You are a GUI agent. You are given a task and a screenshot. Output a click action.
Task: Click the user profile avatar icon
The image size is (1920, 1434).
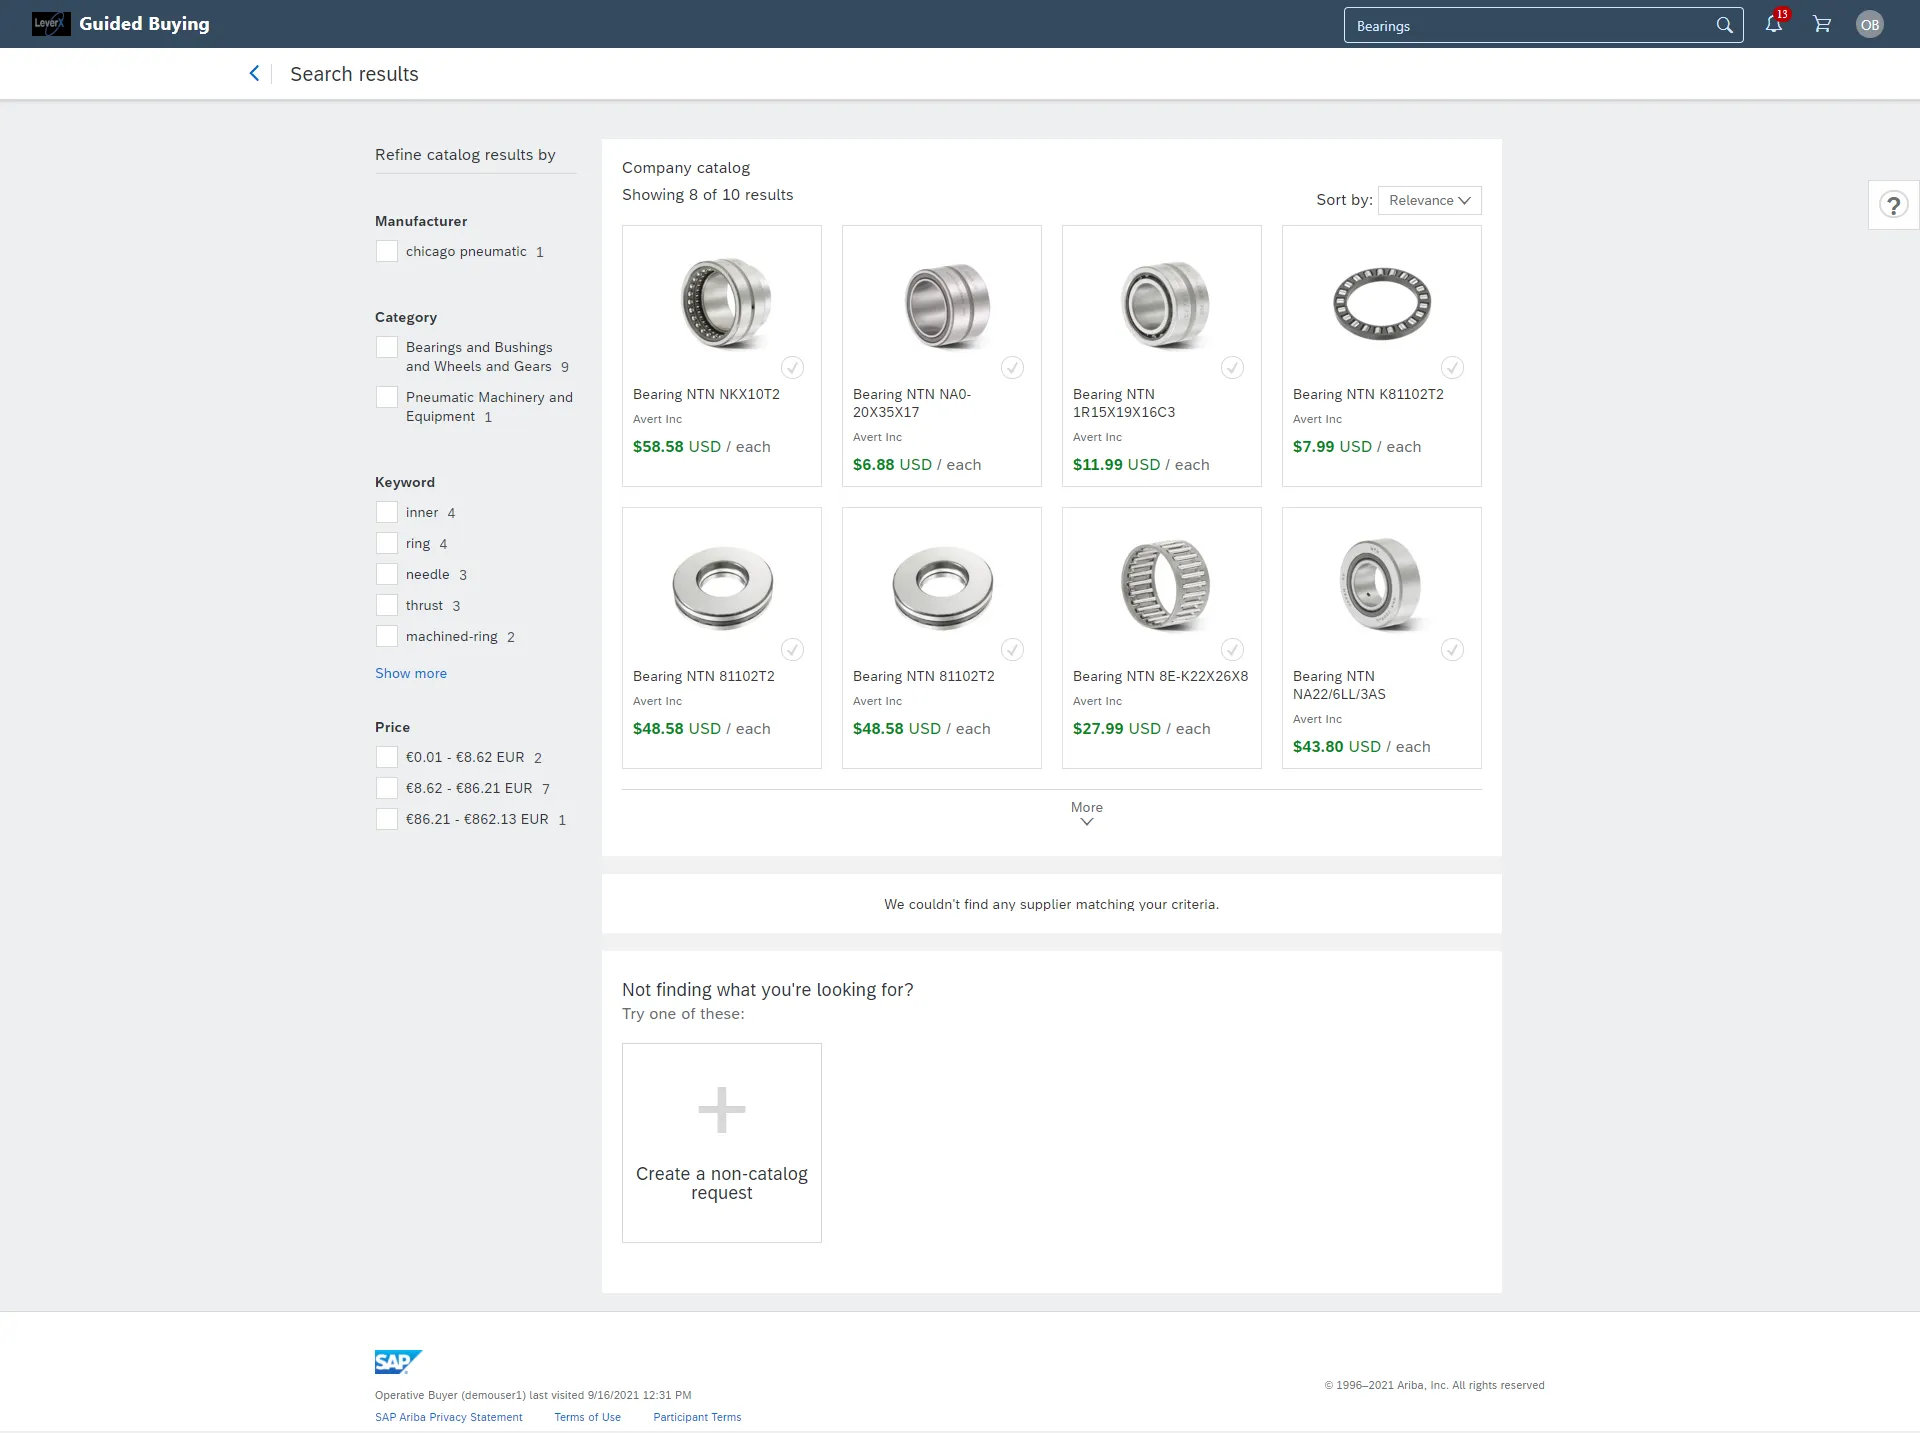[1870, 24]
